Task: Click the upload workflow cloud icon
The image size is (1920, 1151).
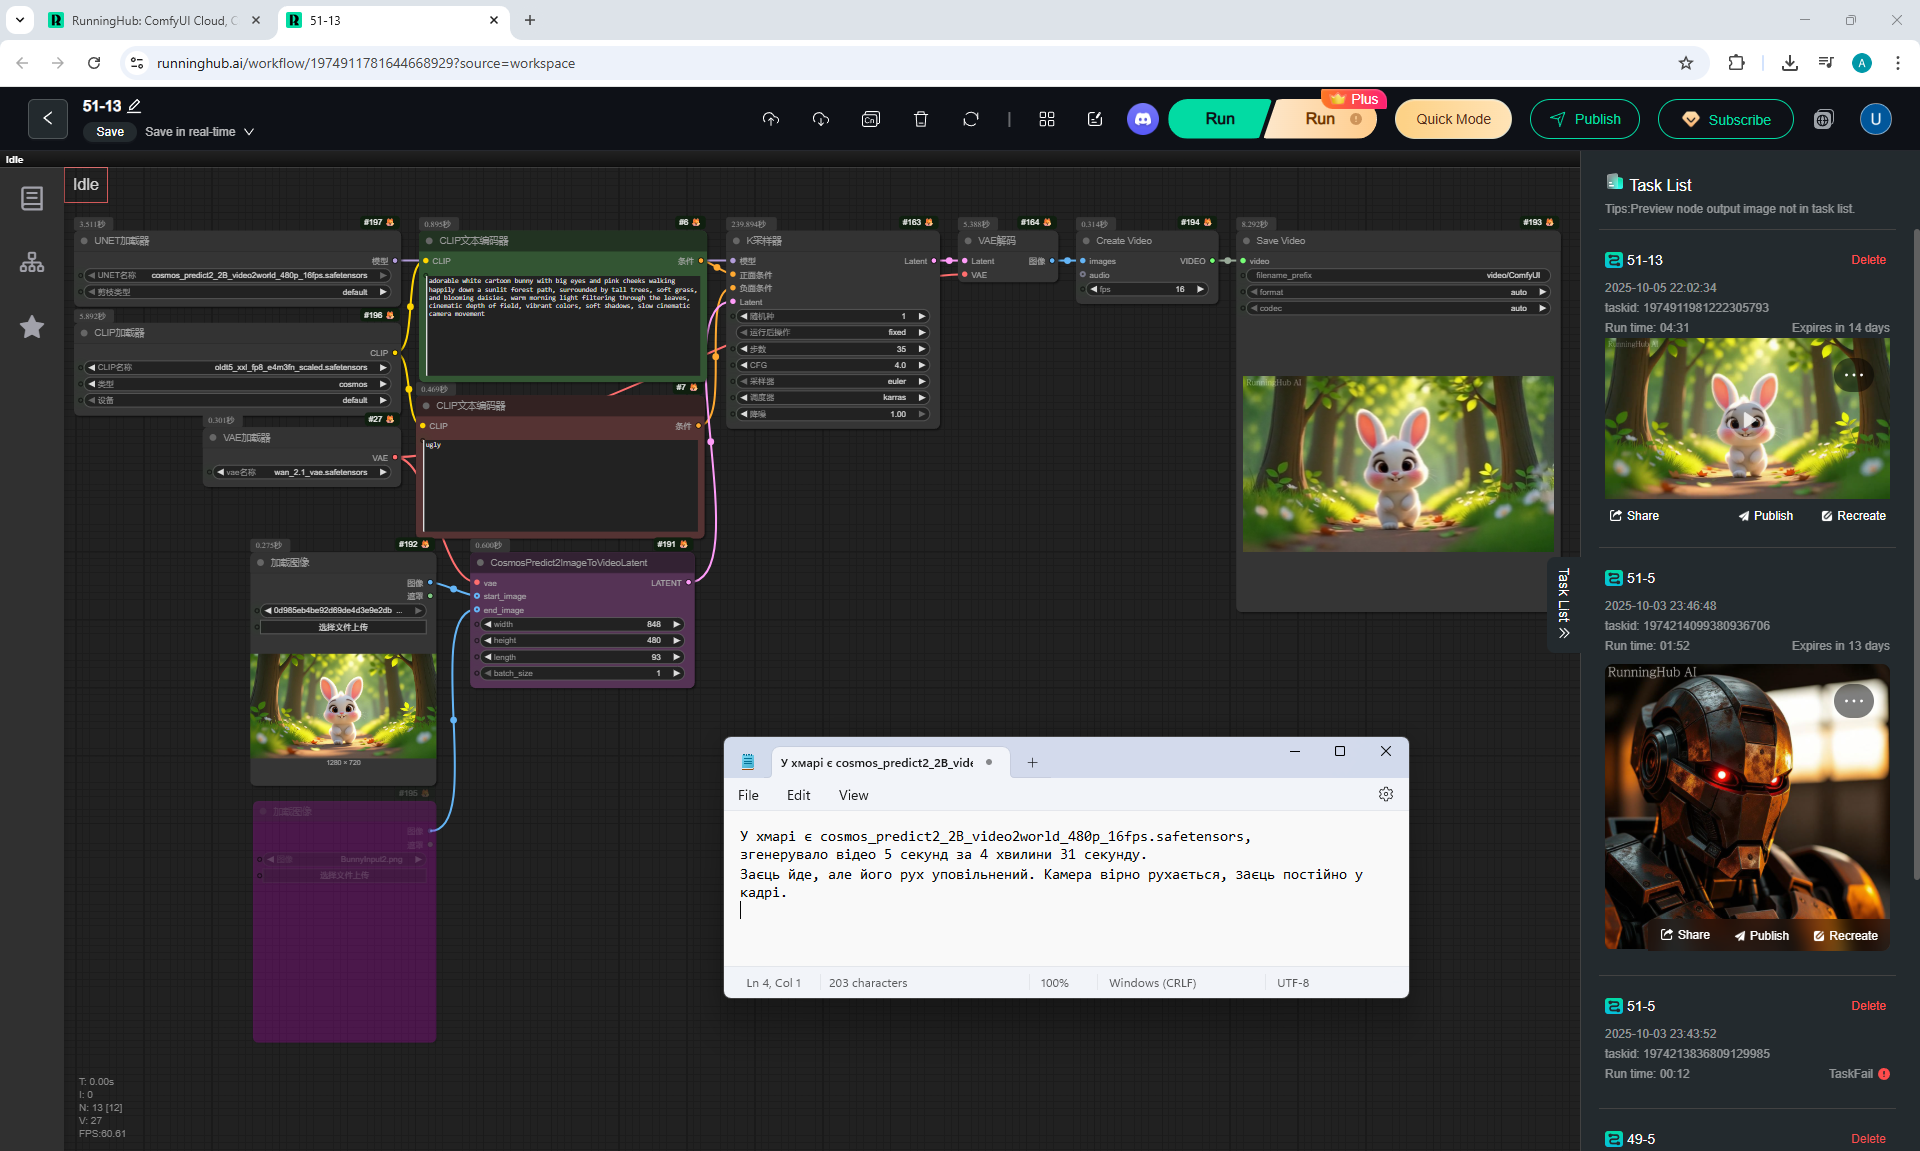Action: (770, 119)
